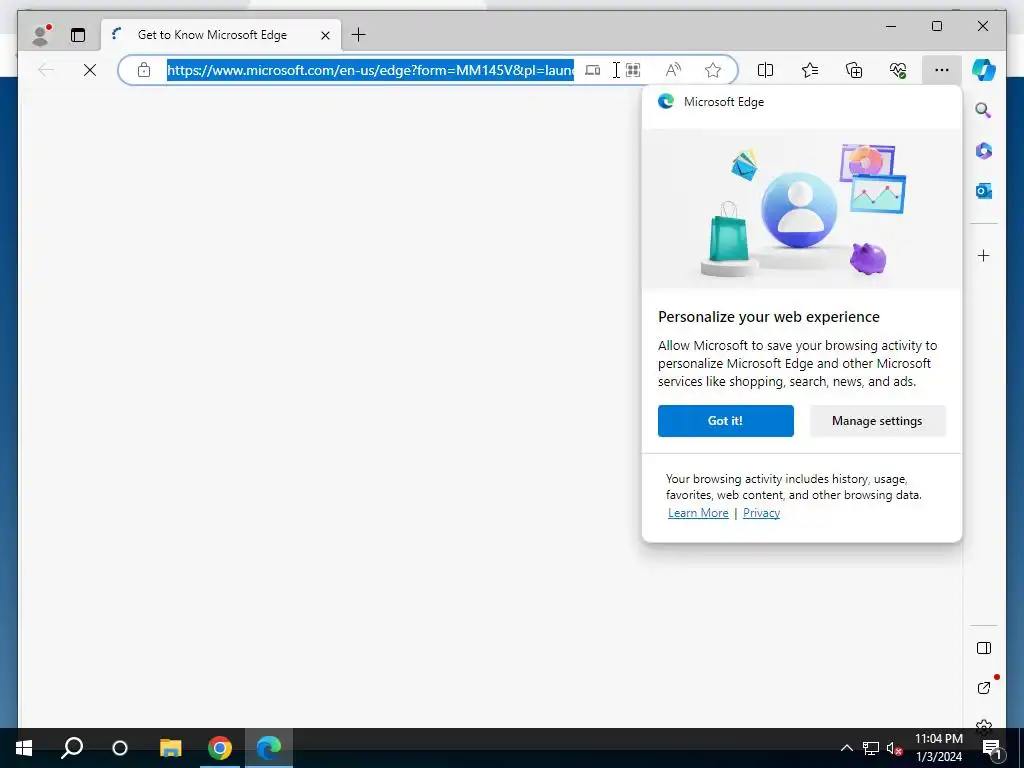
Task: Open the Privacy link
Action: click(x=761, y=513)
